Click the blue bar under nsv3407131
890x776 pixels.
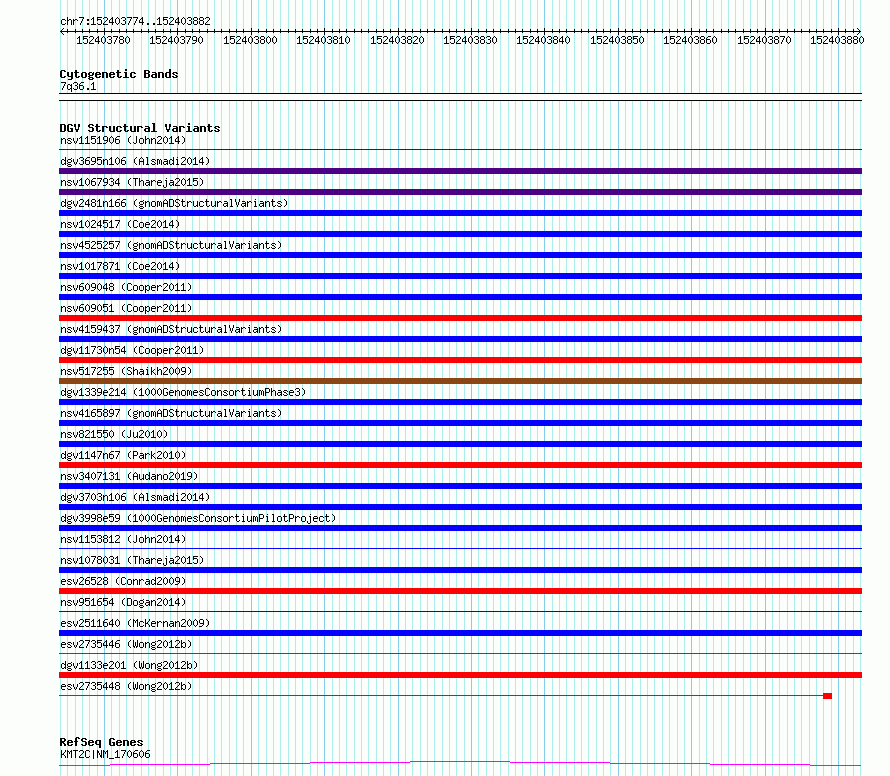click(460, 486)
